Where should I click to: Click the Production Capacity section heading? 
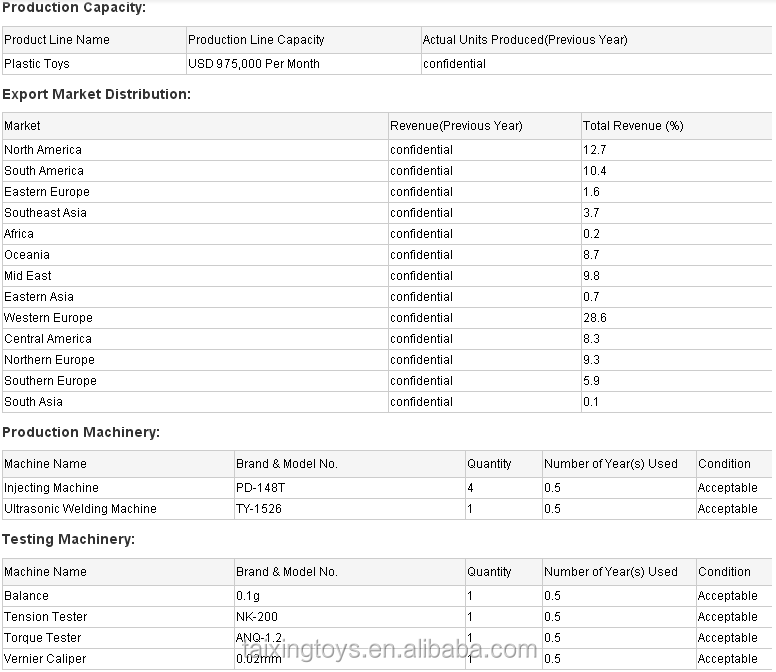(x=73, y=8)
